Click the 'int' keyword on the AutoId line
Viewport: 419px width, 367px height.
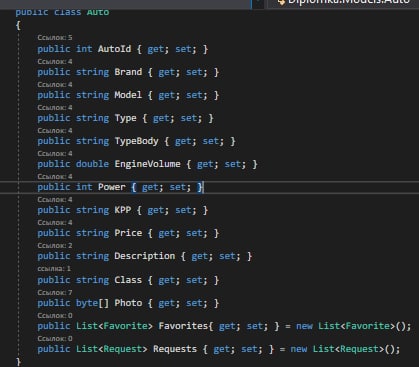84,49
